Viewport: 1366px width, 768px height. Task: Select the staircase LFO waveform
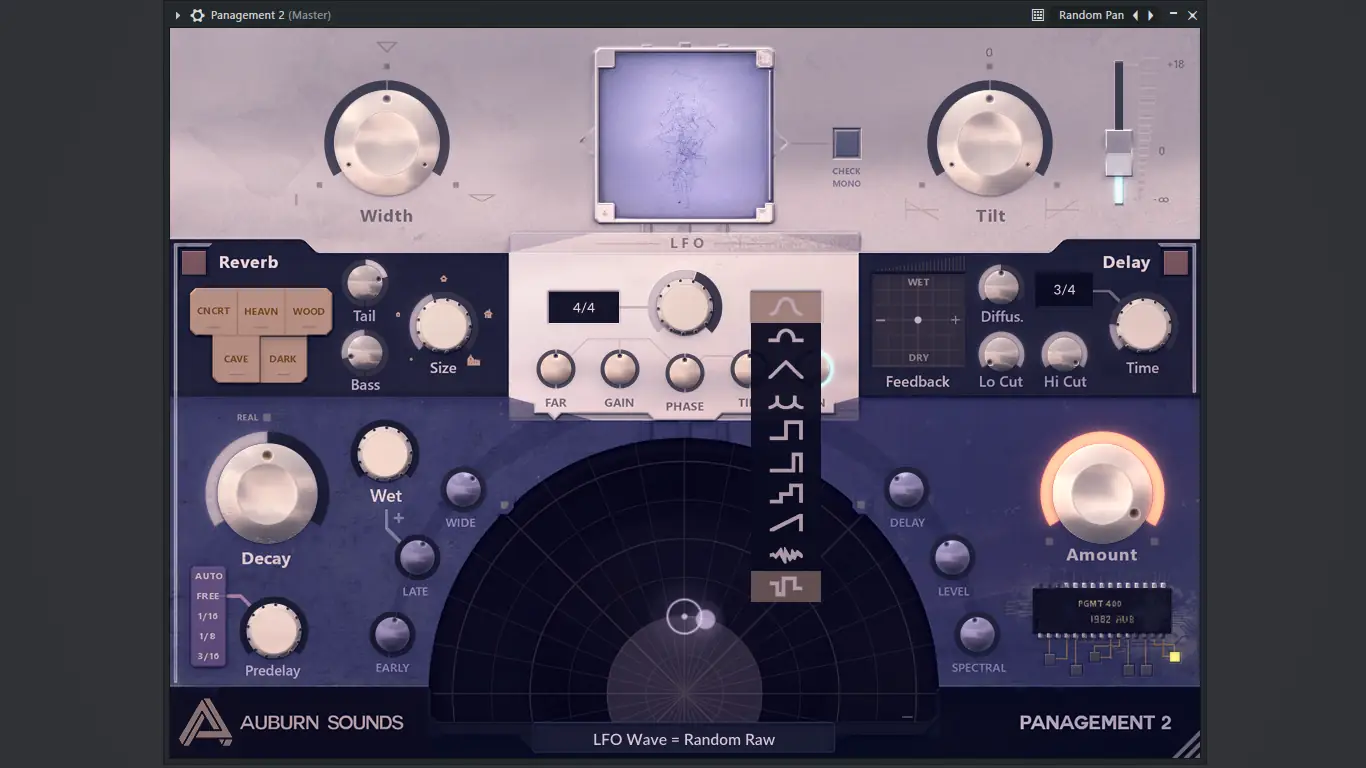point(786,494)
